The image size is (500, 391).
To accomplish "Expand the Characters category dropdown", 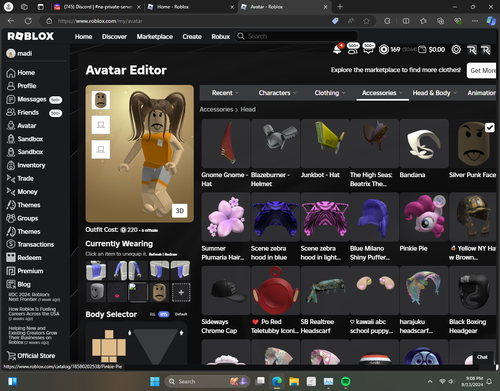I will tap(278, 93).
